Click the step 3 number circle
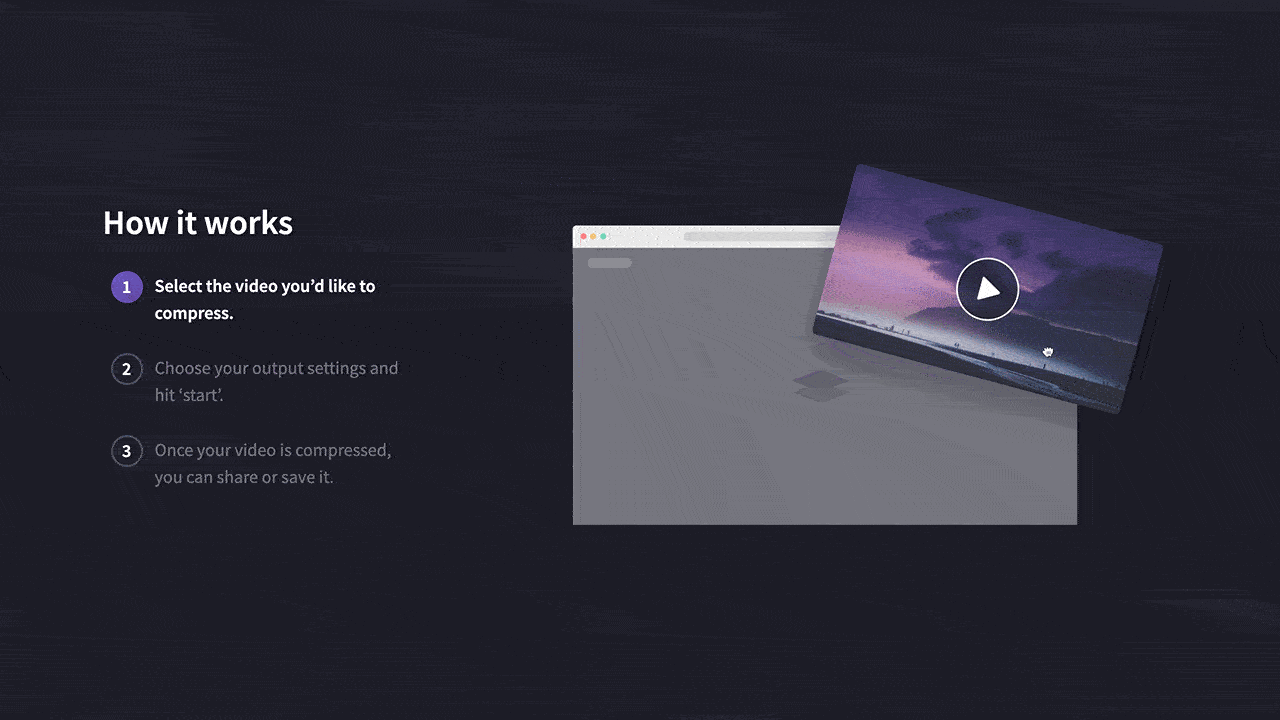 click(x=126, y=451)
